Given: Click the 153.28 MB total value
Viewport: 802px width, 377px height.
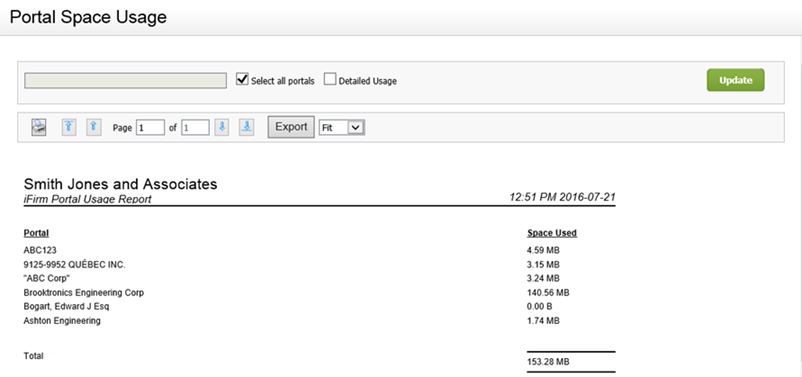Looking at the screenshot, I should pyautogui.click(x=548, y=362).
